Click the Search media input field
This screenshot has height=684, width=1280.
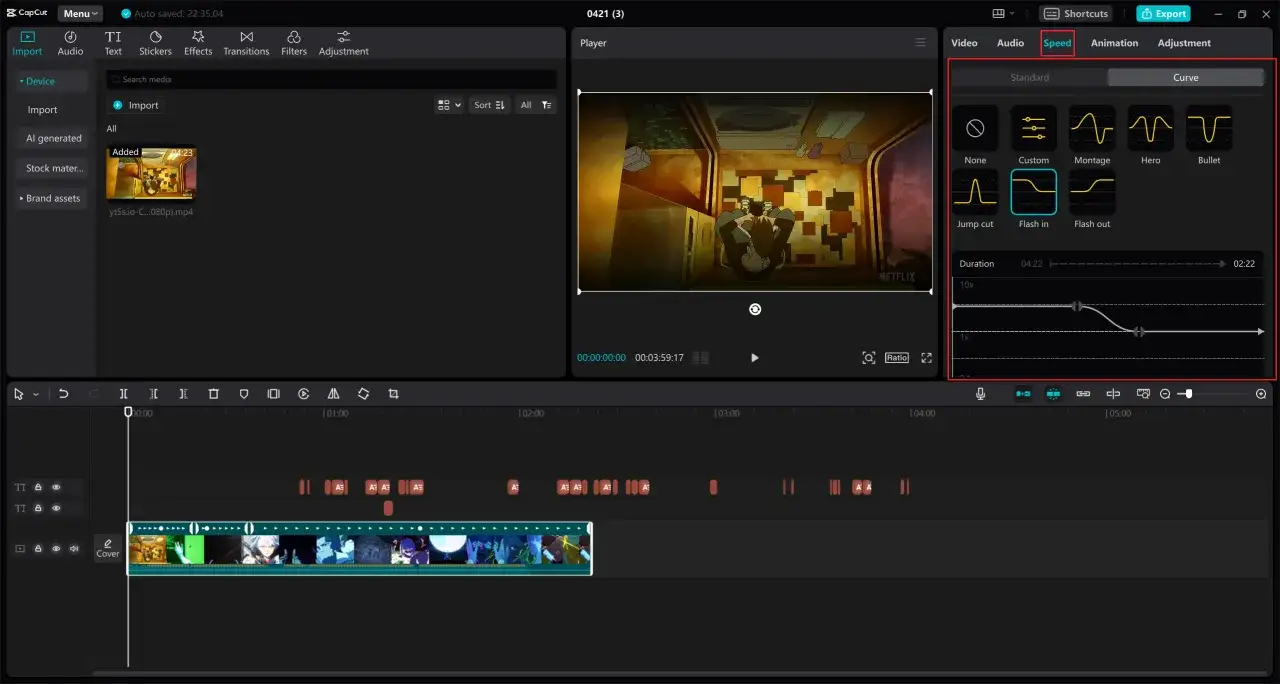tap(330, 79)
